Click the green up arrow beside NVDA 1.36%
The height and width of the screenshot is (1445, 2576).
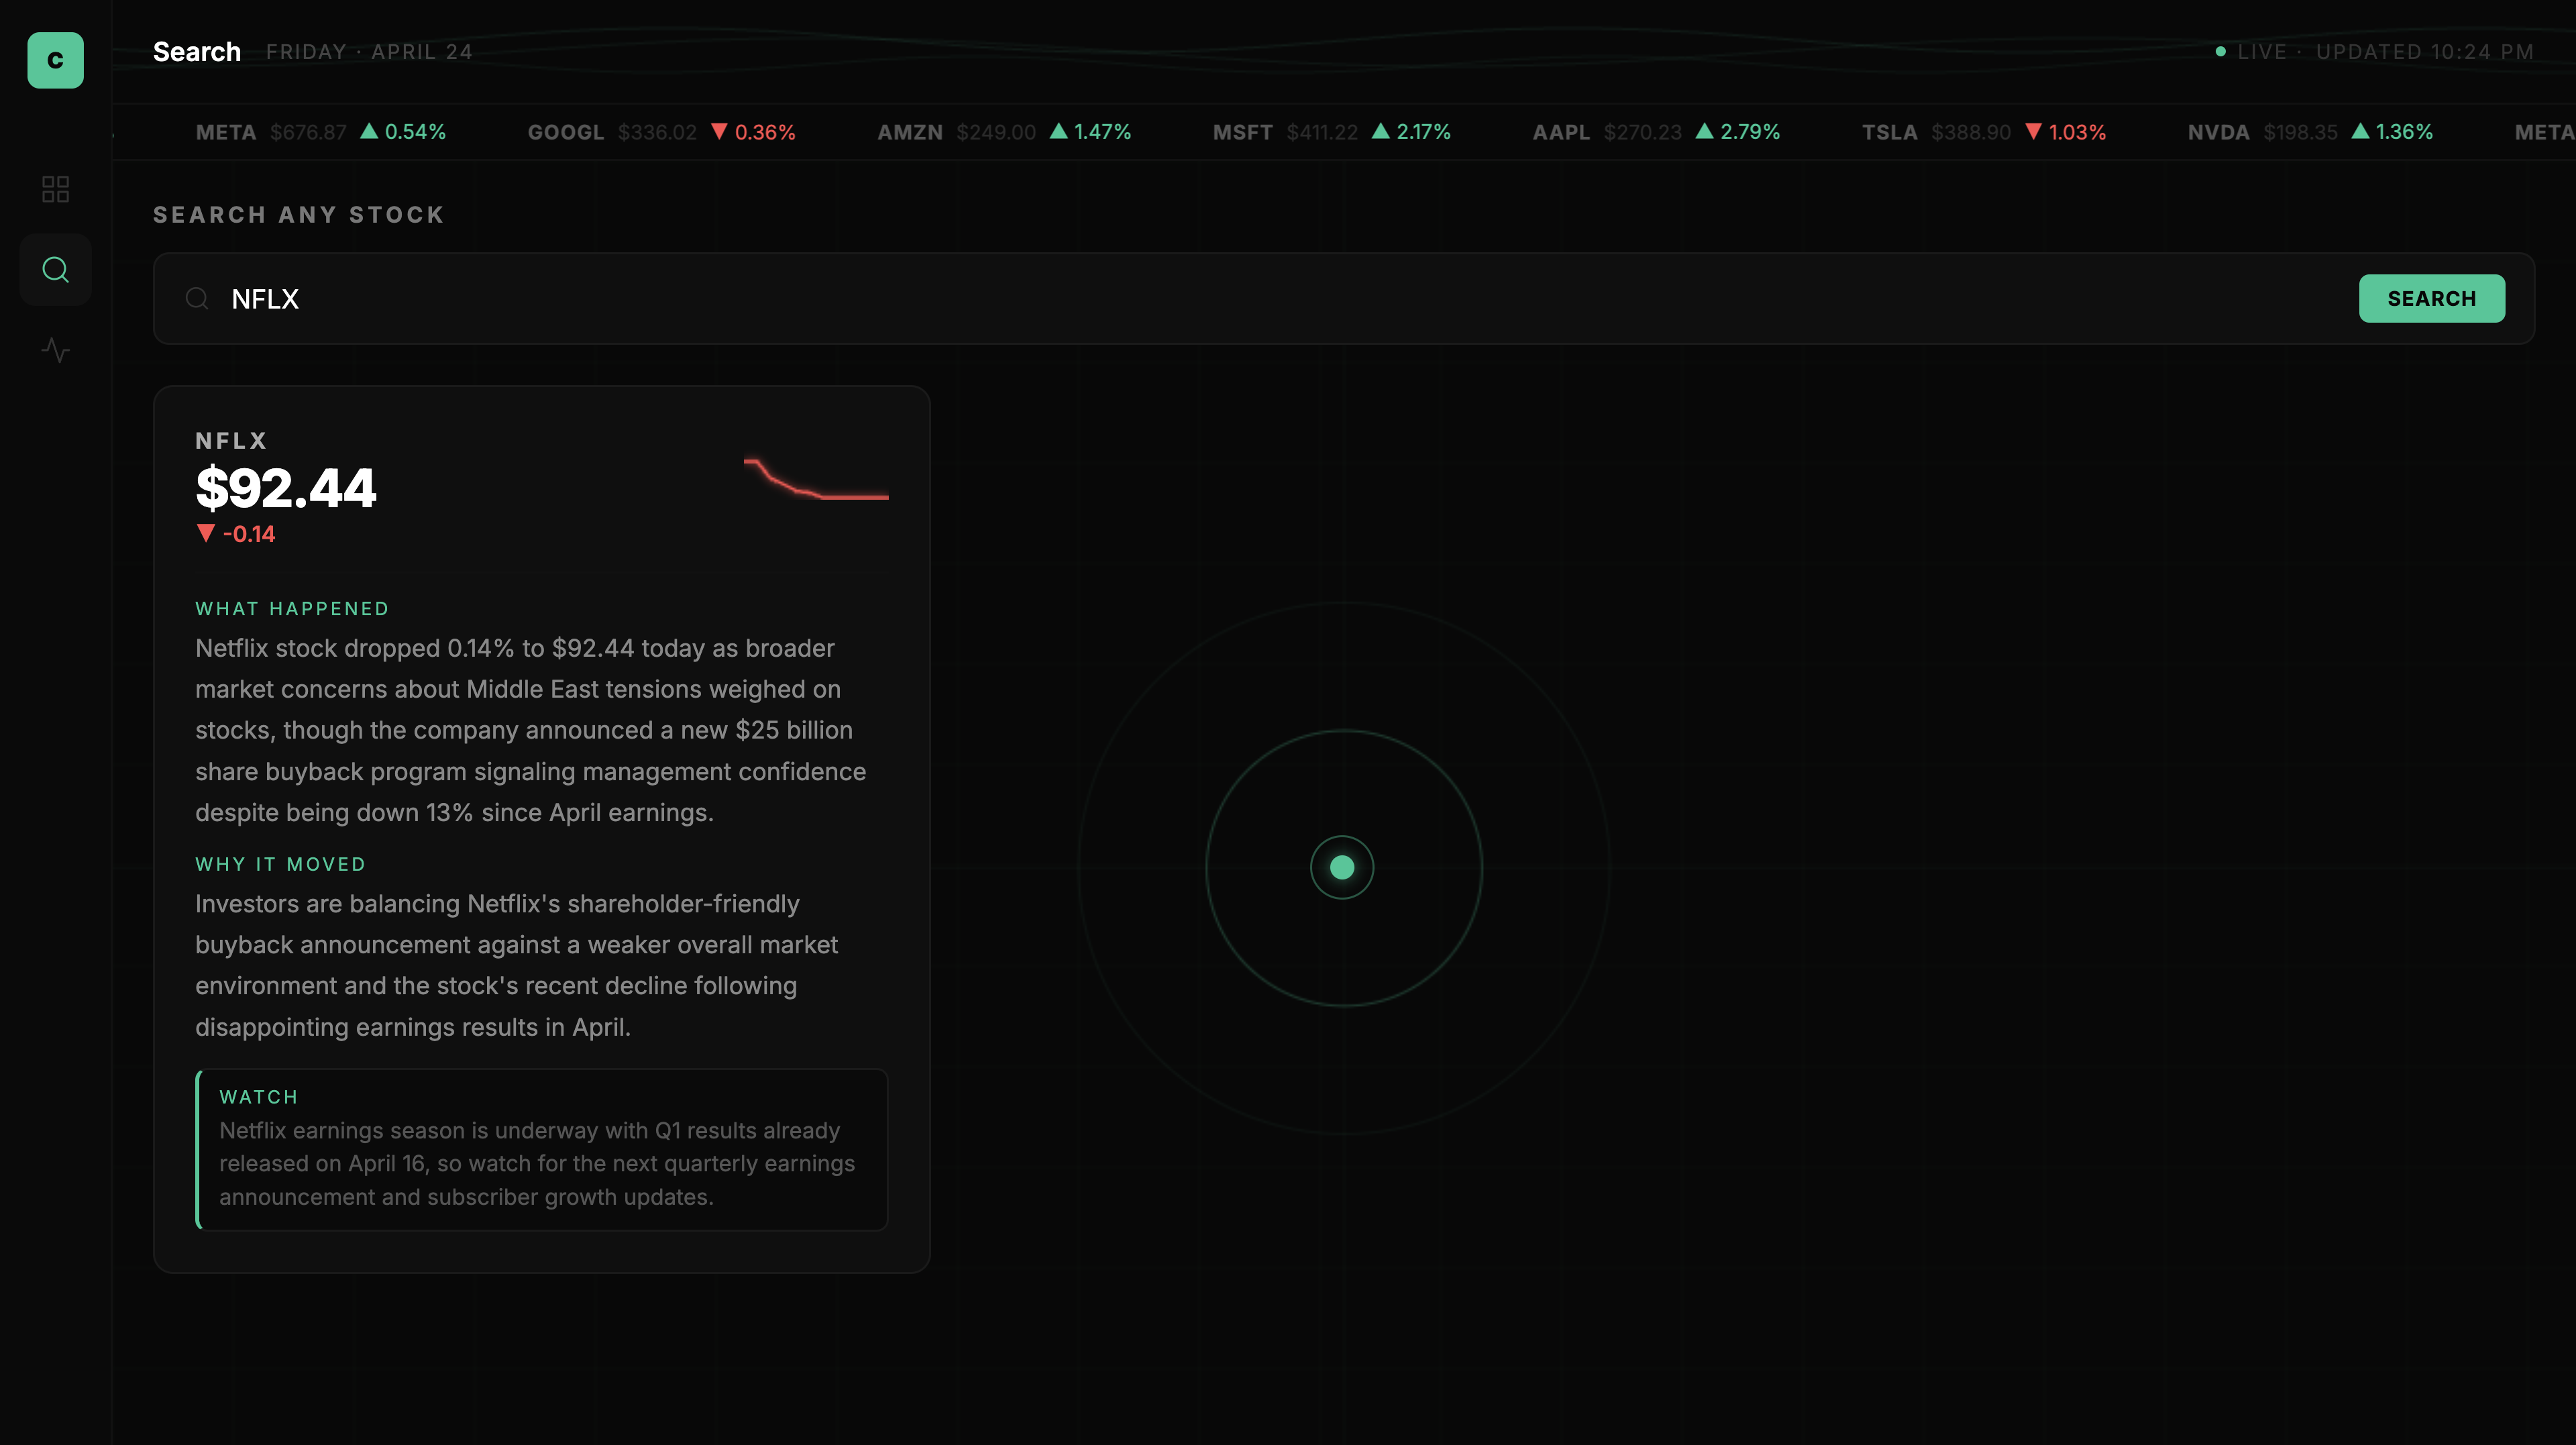click(x=2360, y=131)
